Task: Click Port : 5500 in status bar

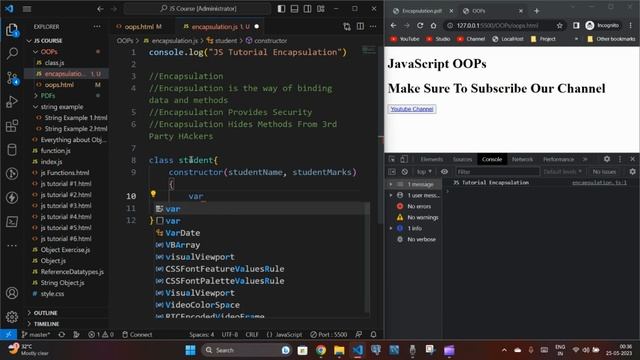Action: 329,334
